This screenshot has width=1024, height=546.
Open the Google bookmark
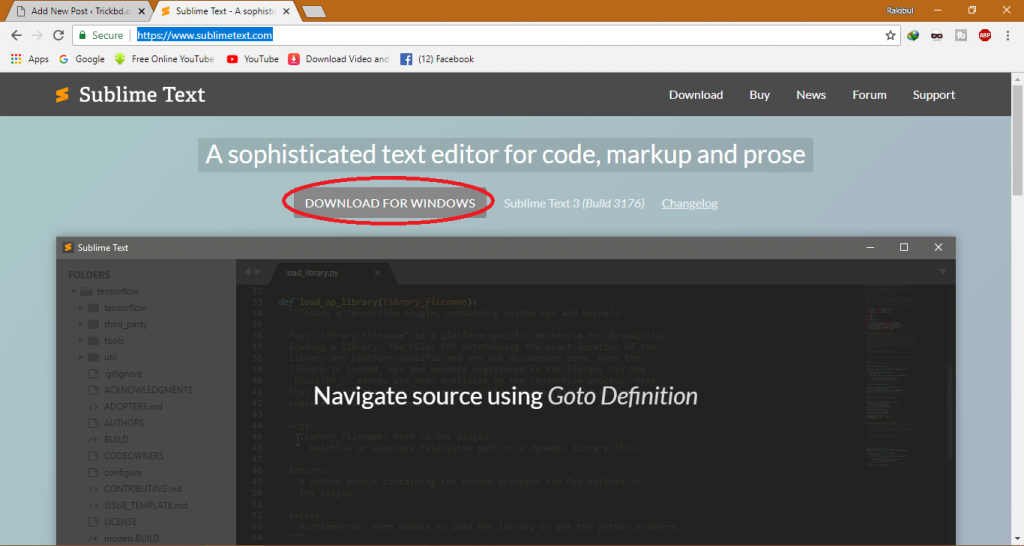(82, 59)
